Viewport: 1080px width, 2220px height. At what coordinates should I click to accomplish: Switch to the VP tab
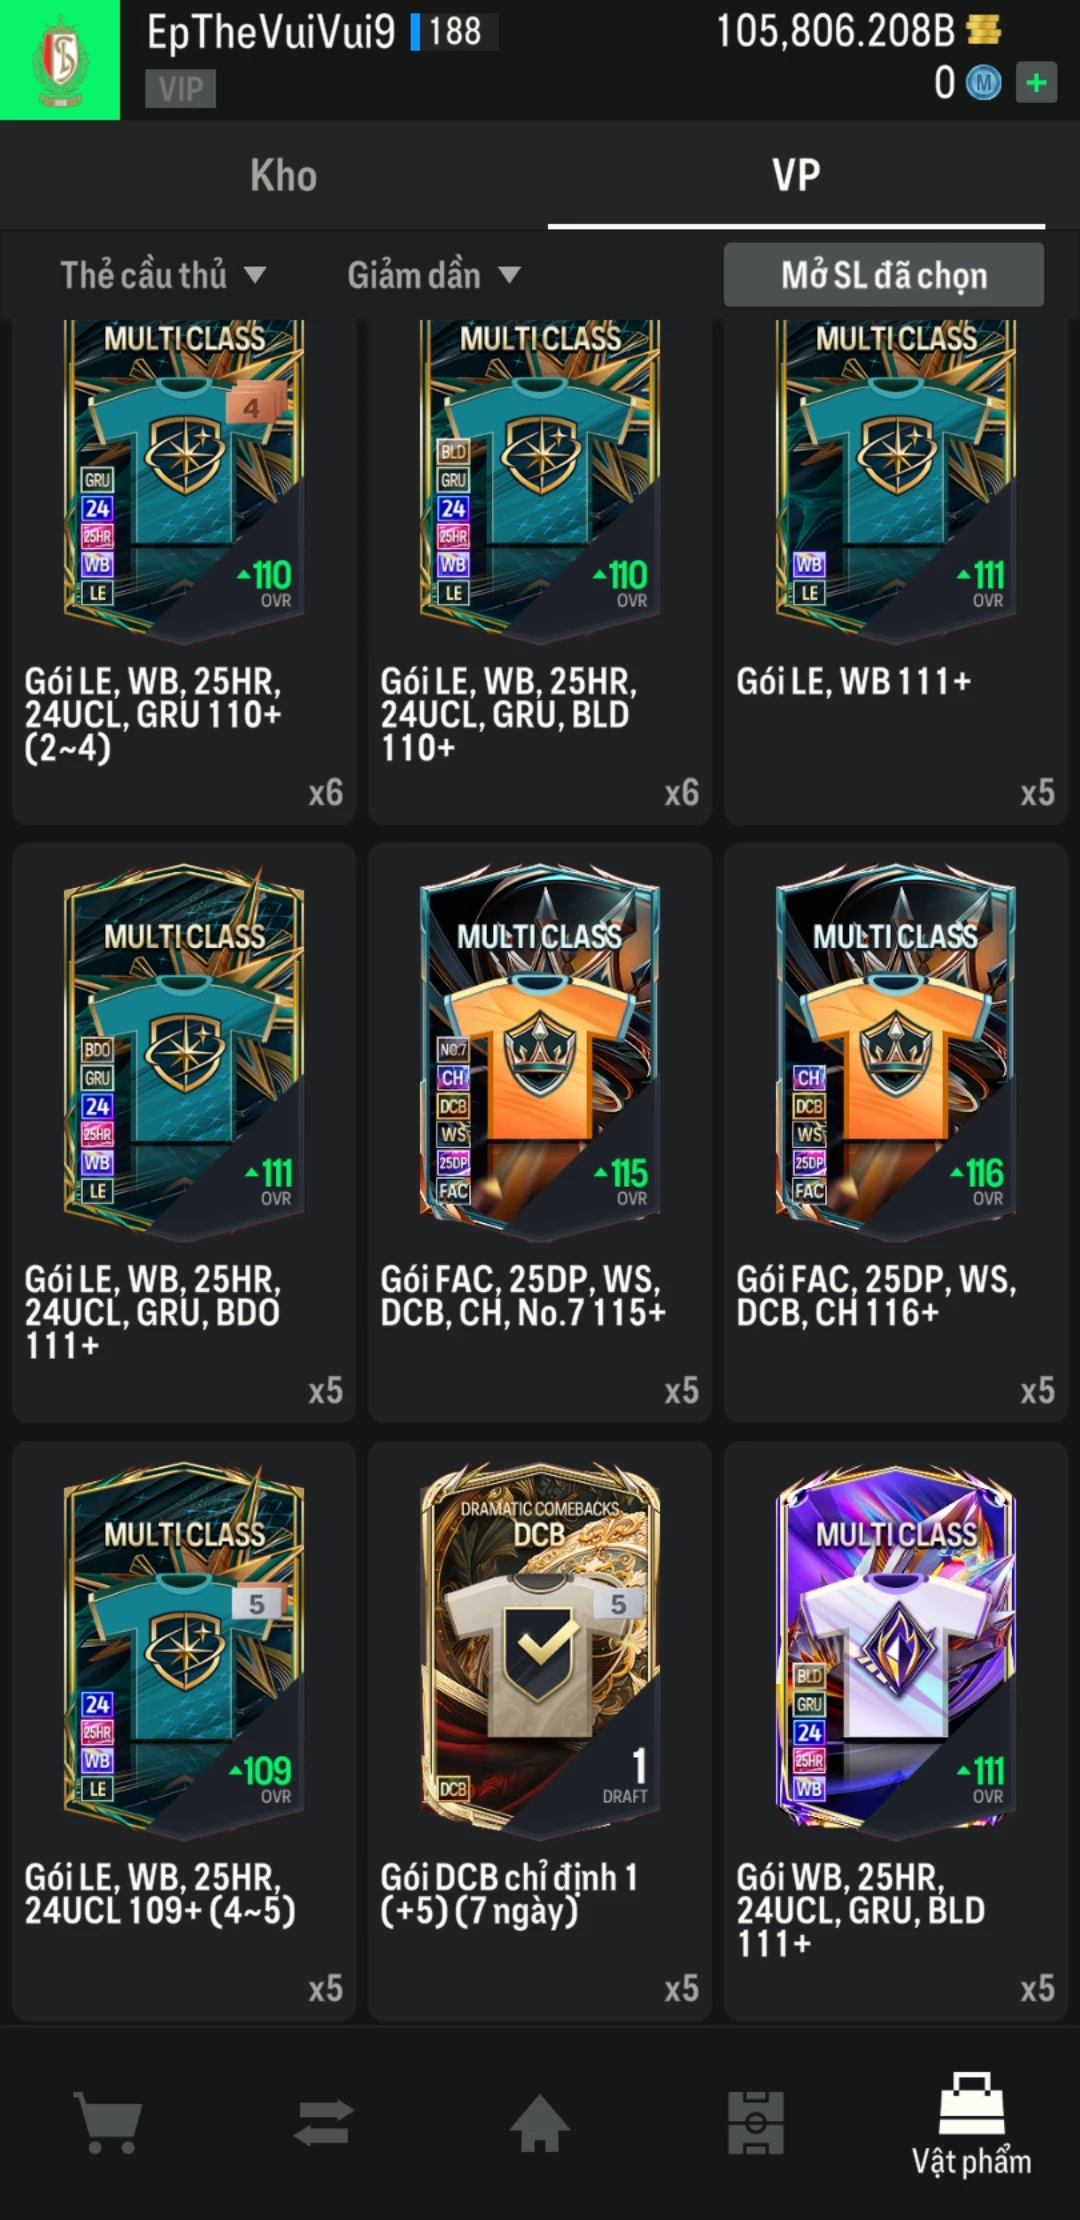pos(796,175)
